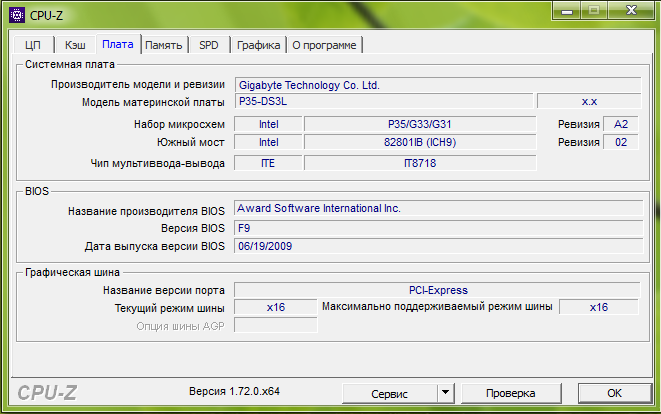Click the Набор микросхем label

pyautogui.click(x=179, y=124)
